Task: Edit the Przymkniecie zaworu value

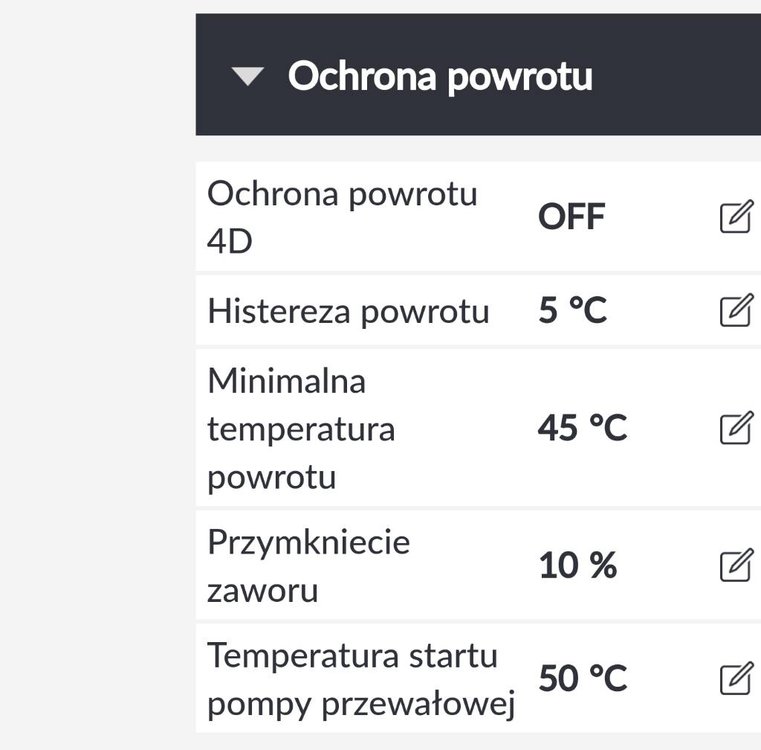Action: (735, 566)
